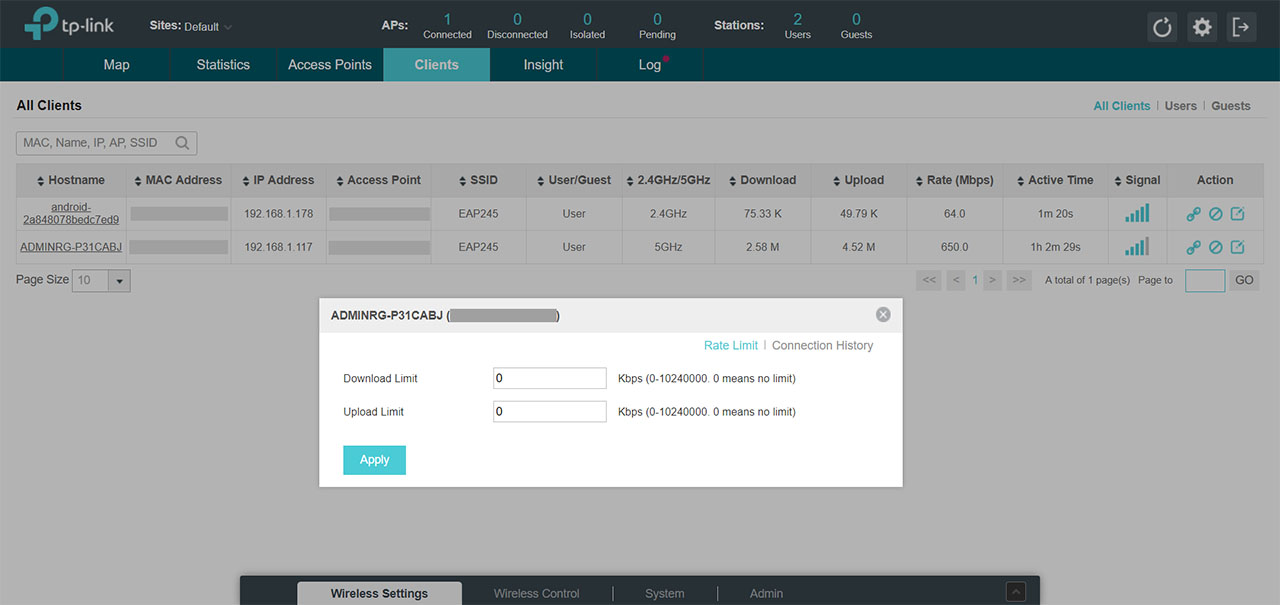Sort clients by Signal column

(1137, 180)
